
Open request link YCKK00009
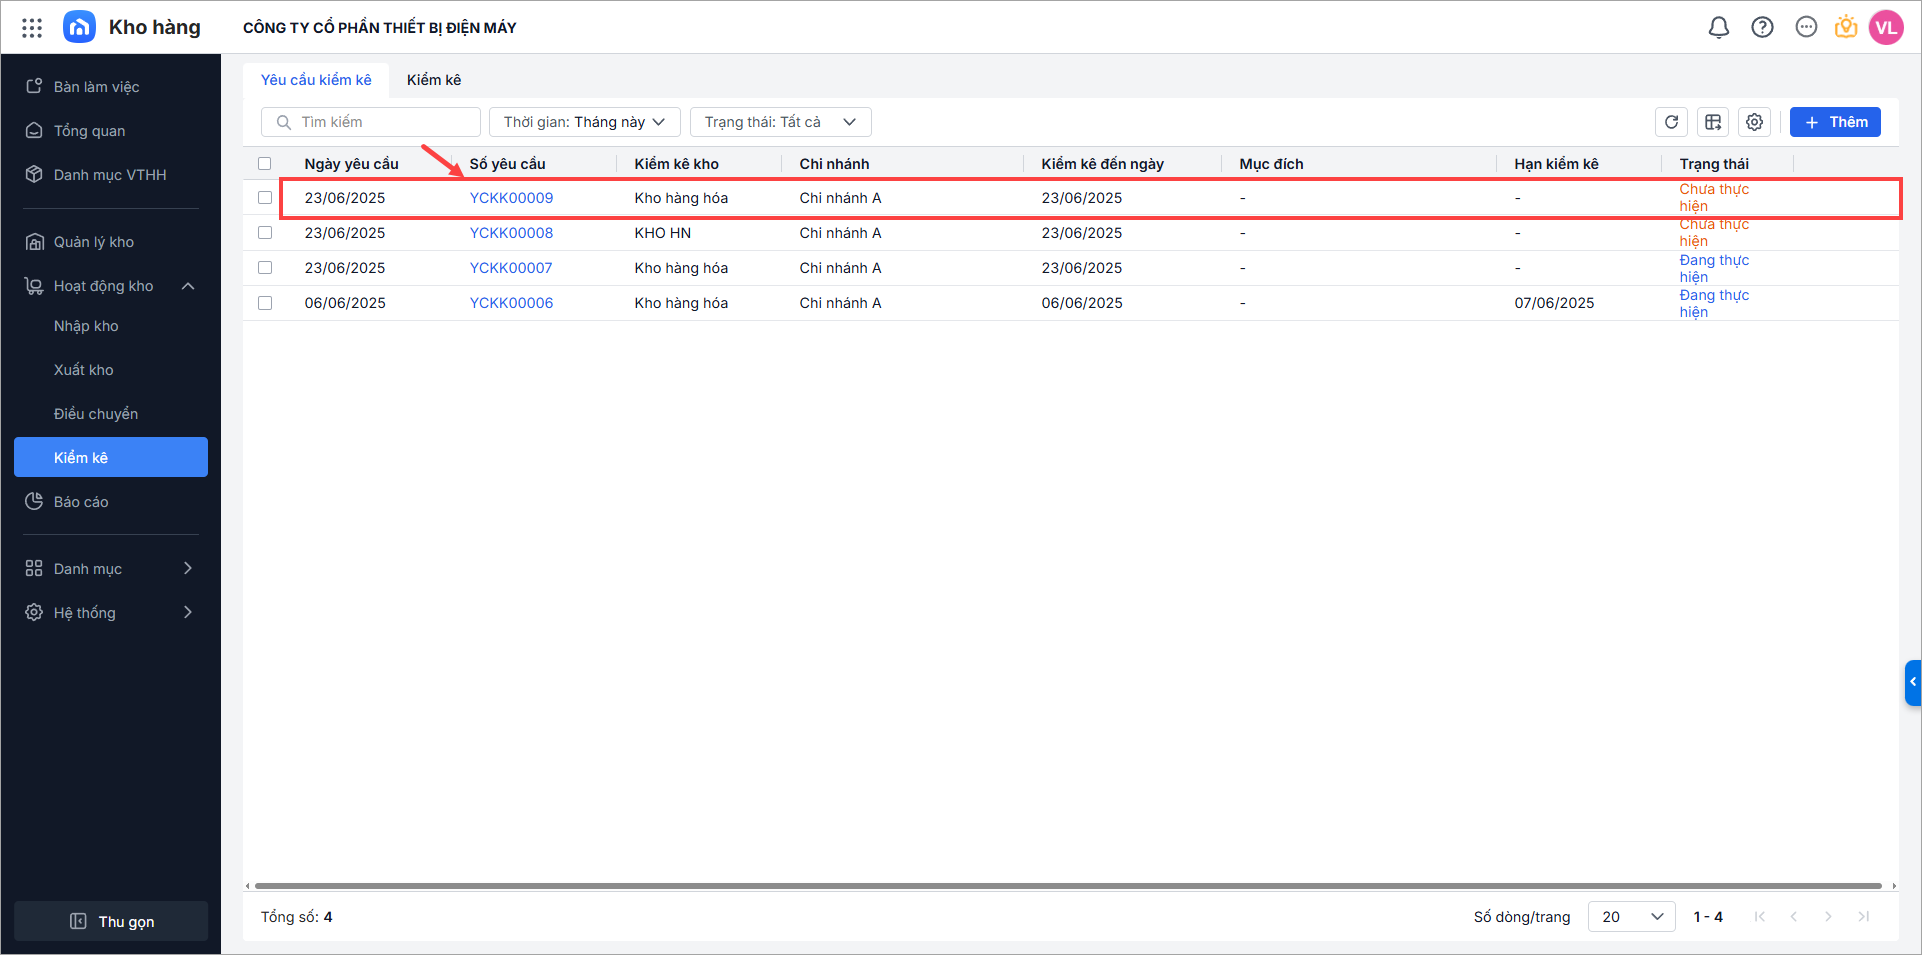pos(511,198)
